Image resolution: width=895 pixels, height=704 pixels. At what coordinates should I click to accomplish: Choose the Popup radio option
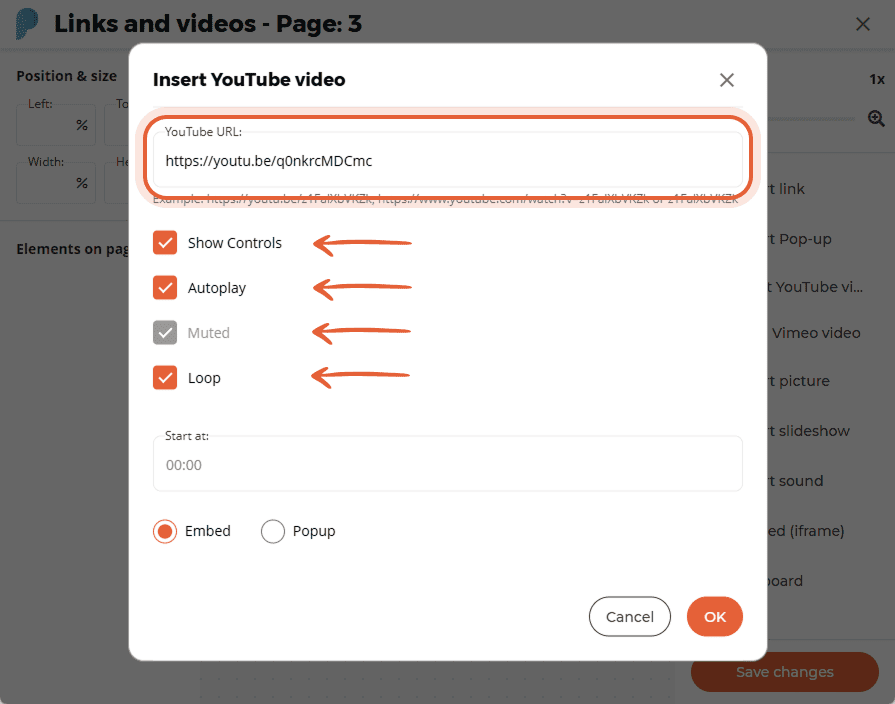(x=272, y=531)
